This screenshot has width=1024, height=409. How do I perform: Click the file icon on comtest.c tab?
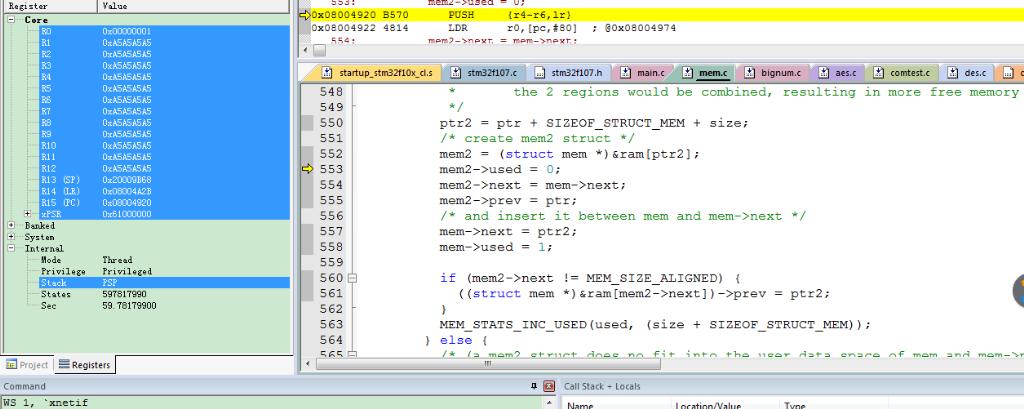(x=878, y=73)
